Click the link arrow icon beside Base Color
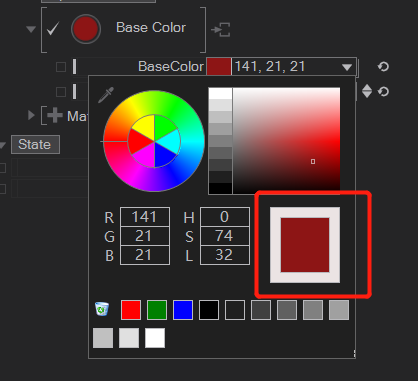418x381 pixels. [221, 30]
